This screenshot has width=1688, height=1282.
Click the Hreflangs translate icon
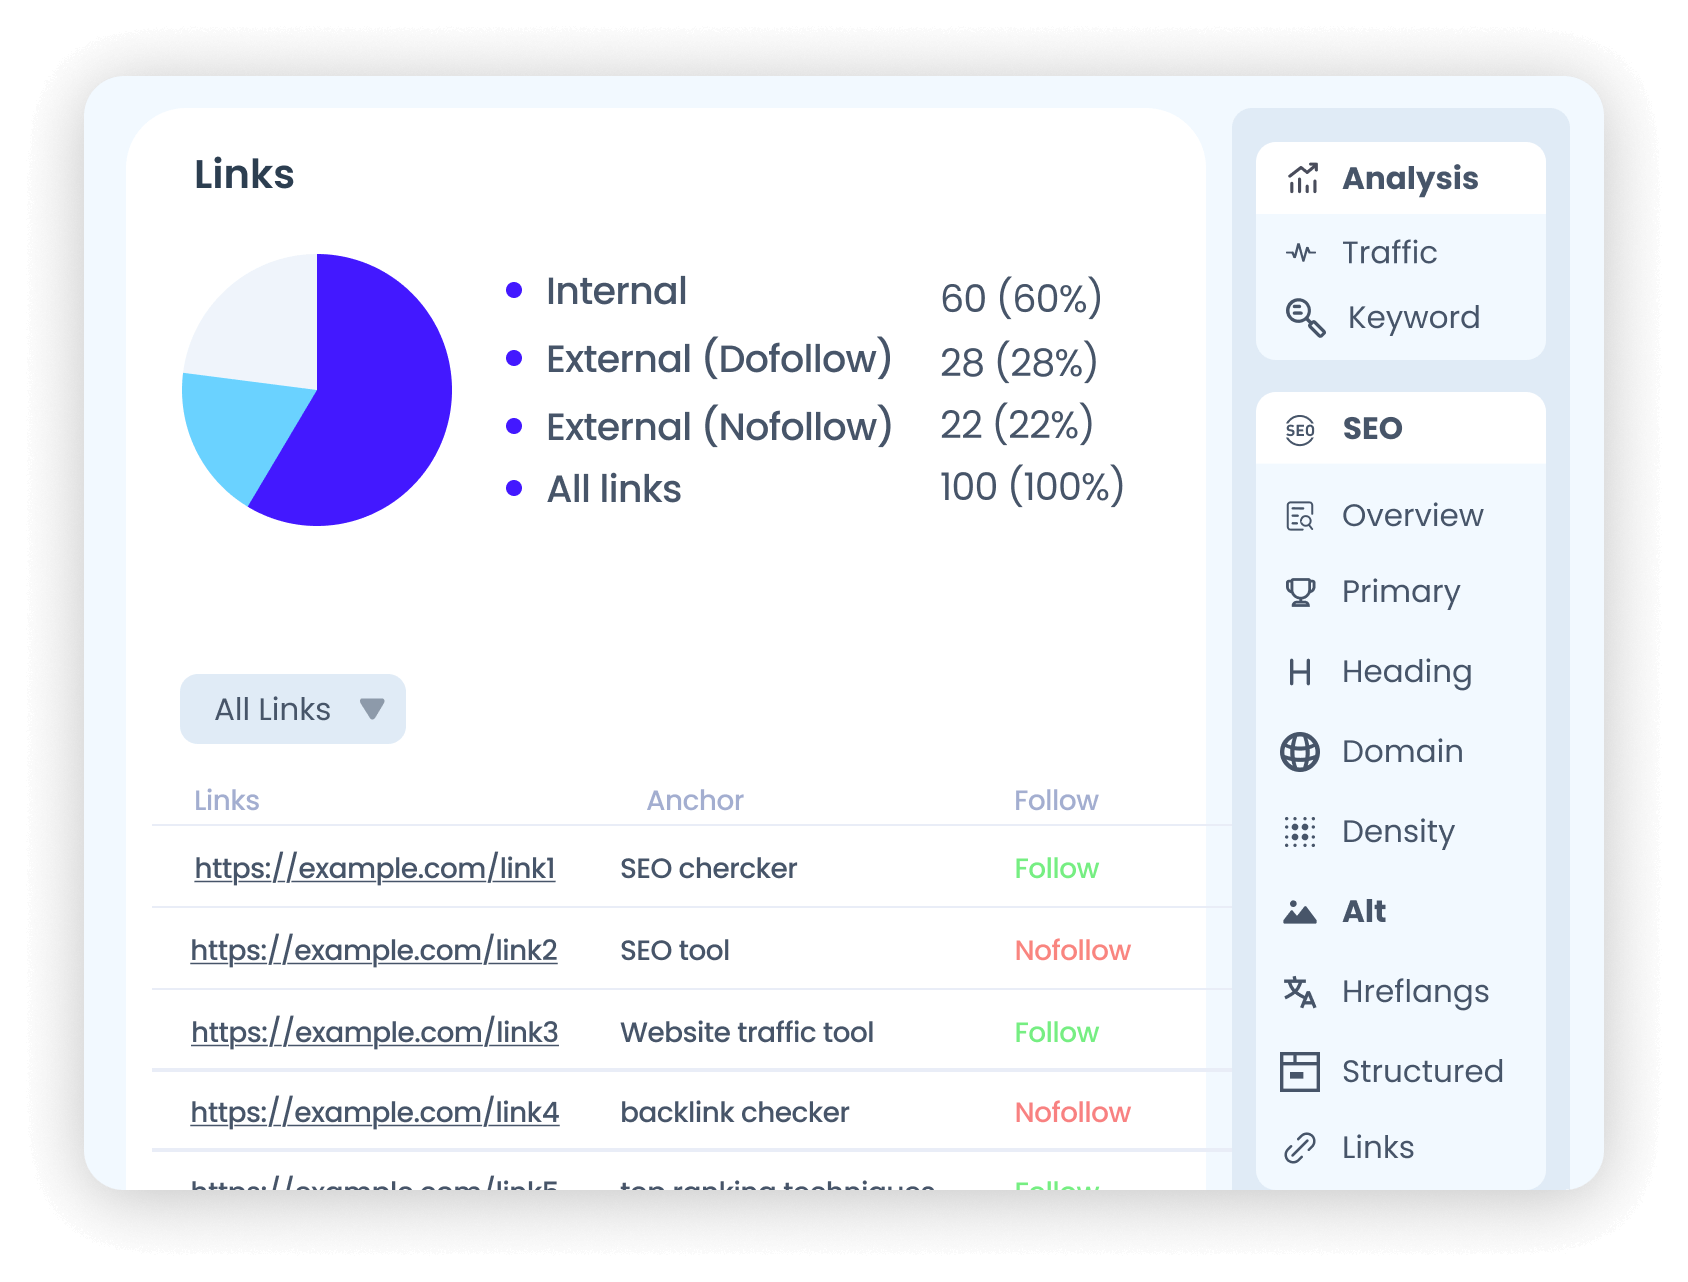tap(1300, 992)
